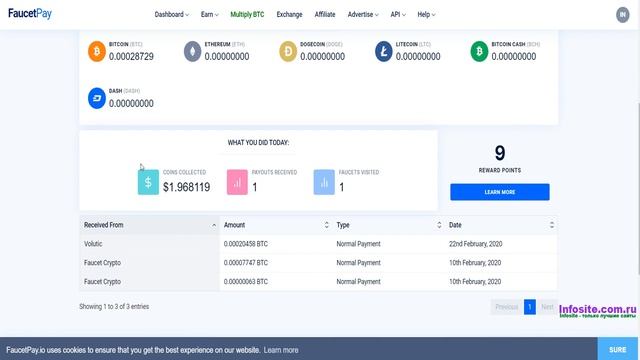Click the blue Faucets Visited chart icon
Image resolution: width=640 pixels, height=360 pixels.
coord(324,182)
